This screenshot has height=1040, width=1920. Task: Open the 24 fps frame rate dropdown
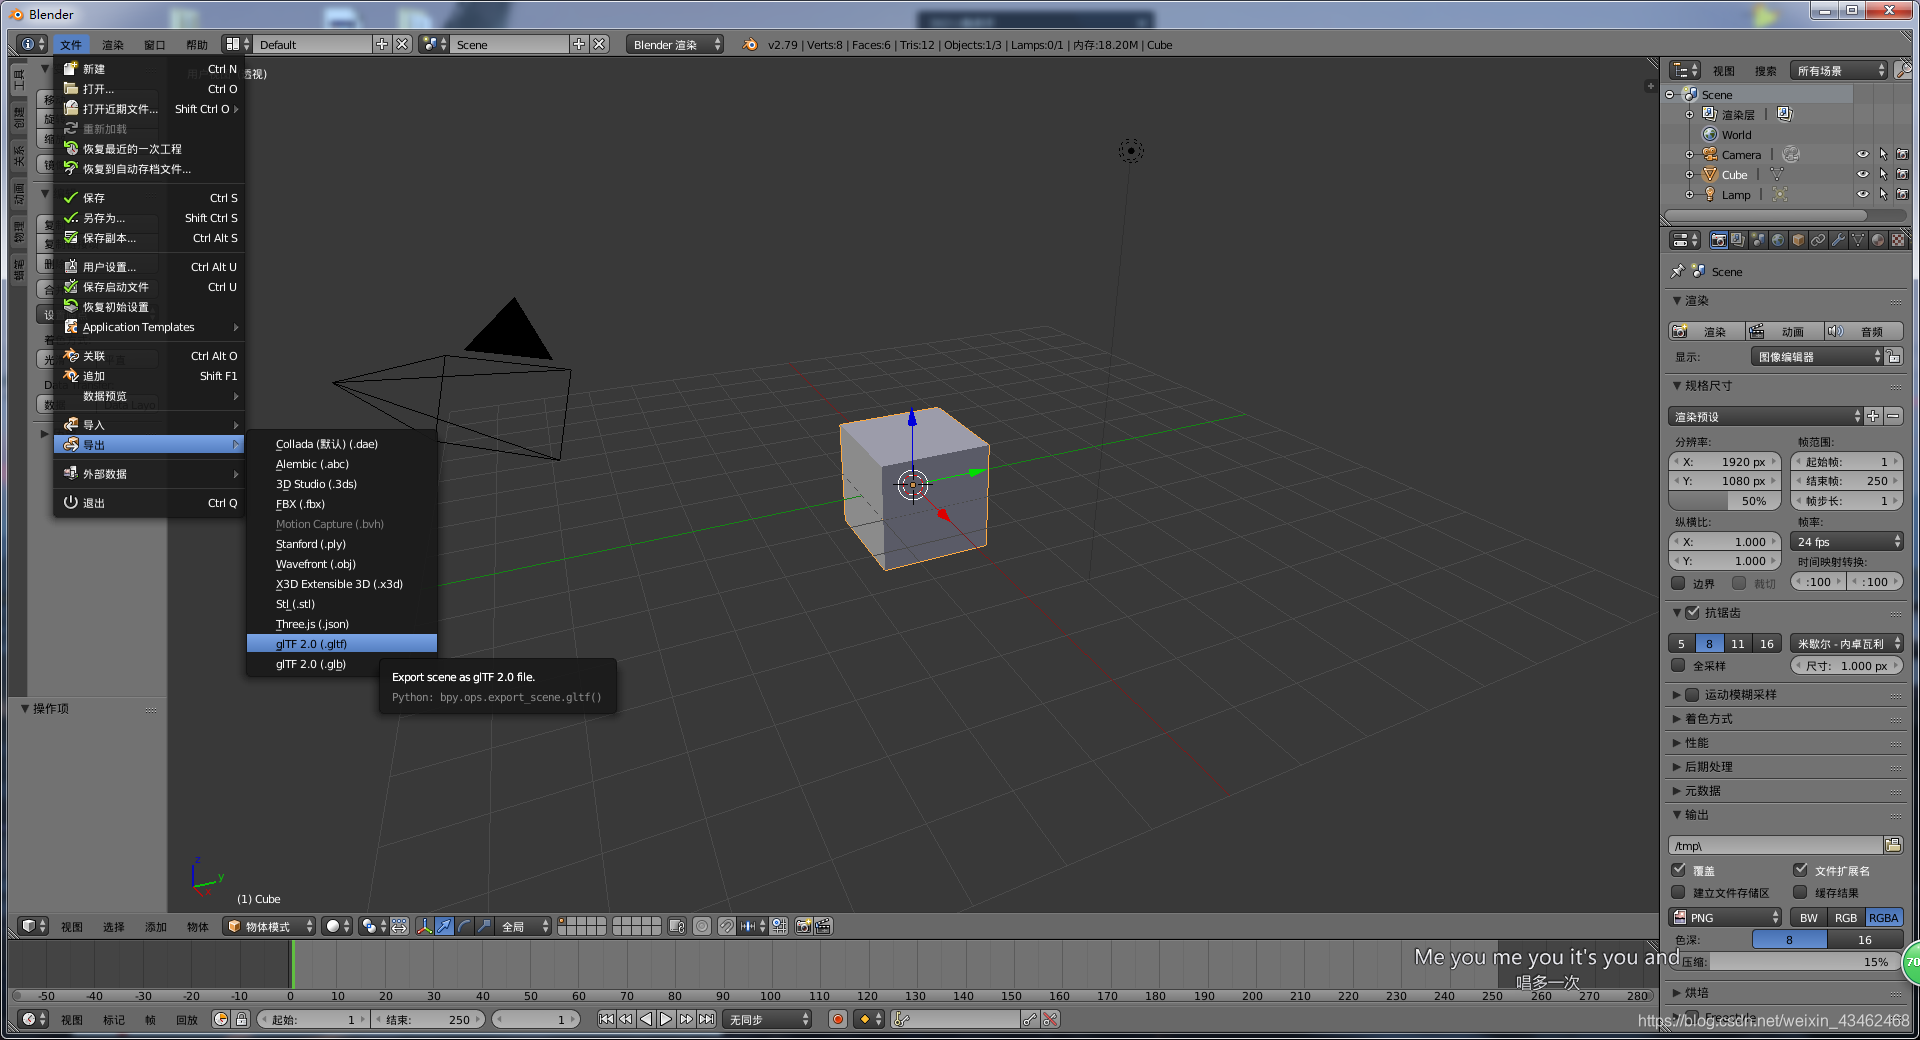(1847, 541)
